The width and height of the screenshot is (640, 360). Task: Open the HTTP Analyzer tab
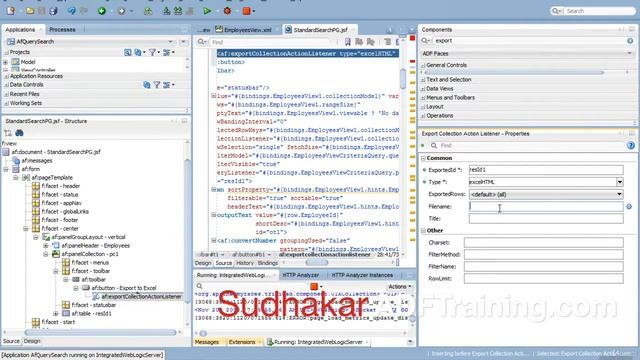coord(301,275)
